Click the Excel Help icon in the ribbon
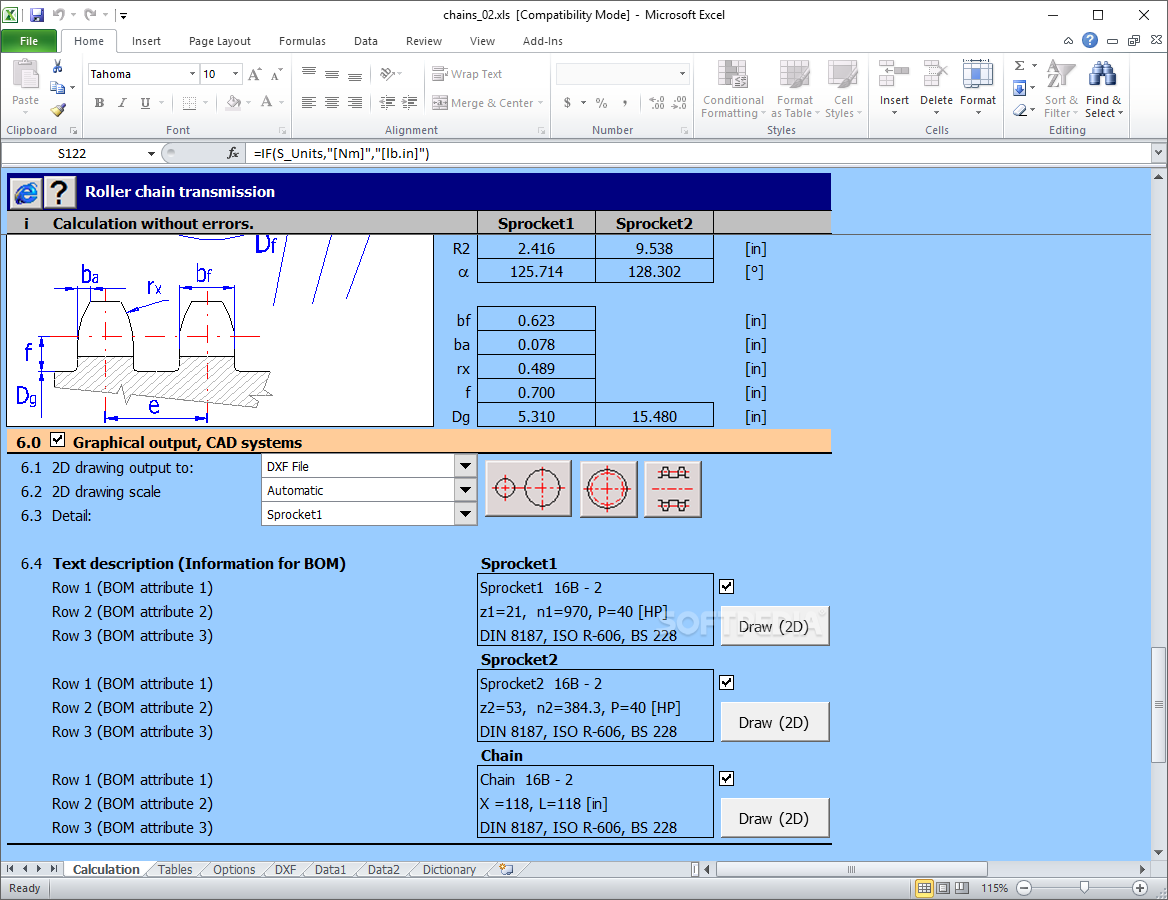 (x=1090, y=40)
